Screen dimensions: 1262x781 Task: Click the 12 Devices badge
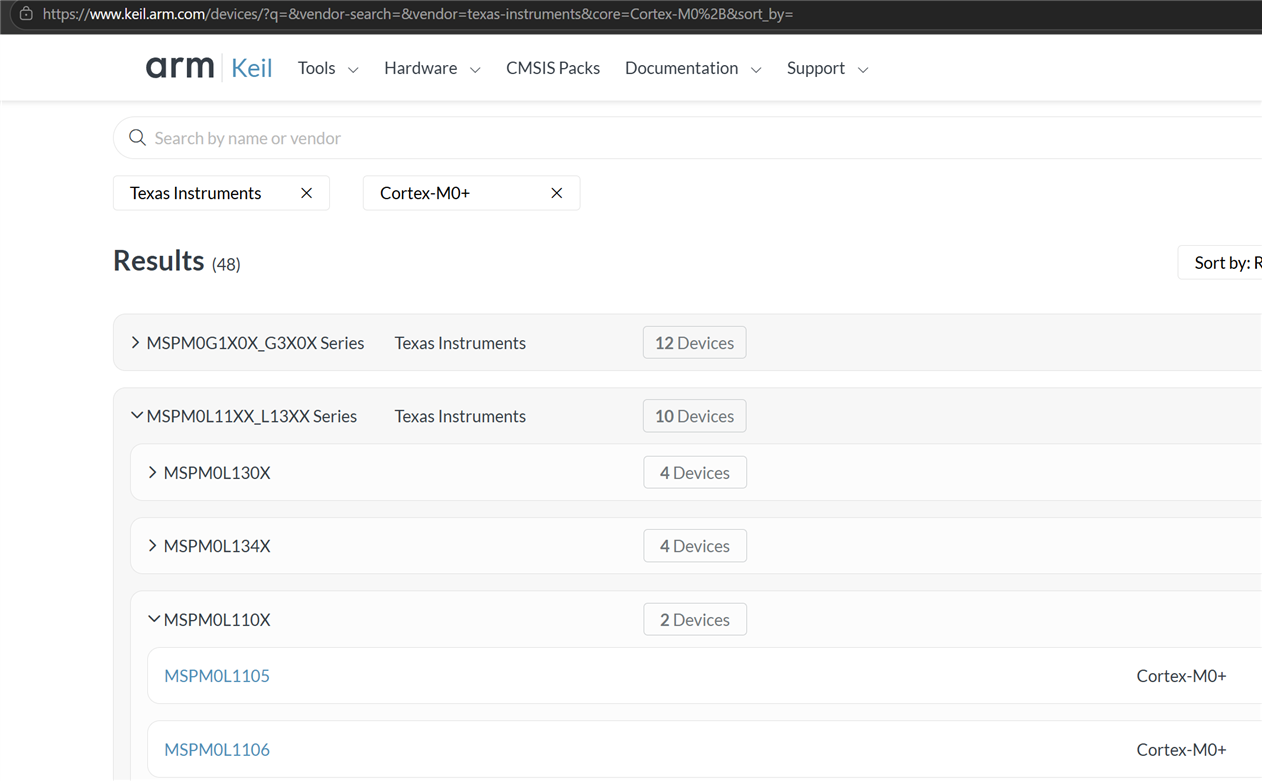[694, 343]
